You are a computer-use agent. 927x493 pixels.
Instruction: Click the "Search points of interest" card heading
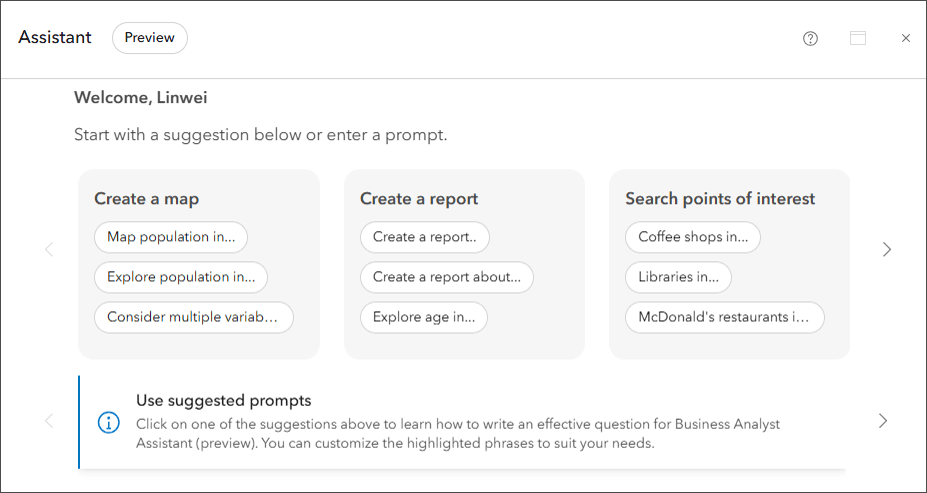pos(720,199)
